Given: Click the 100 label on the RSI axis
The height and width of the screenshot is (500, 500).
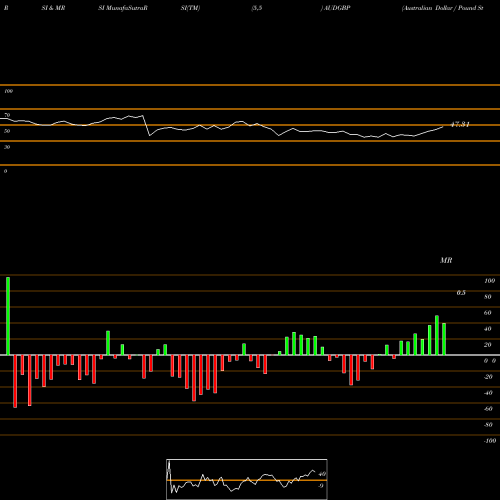Looking at the screenshot, I should click(9, 91).
